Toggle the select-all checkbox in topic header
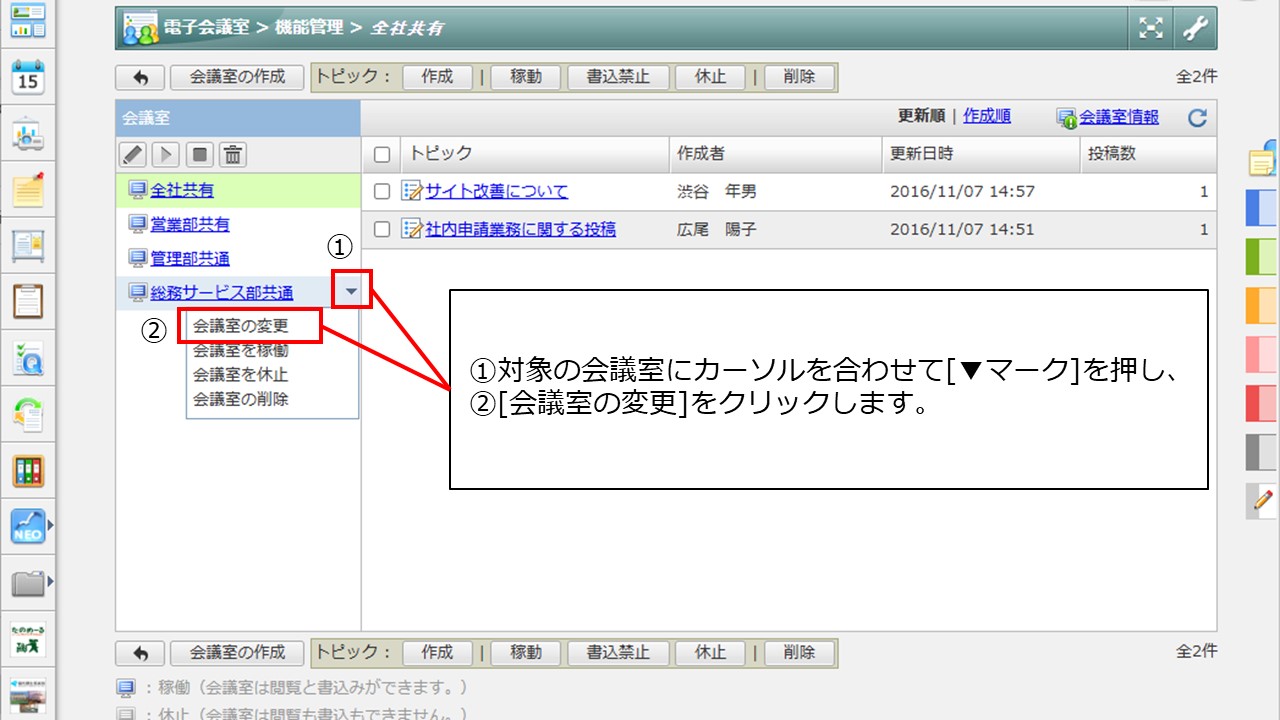 tap(381, 155)
